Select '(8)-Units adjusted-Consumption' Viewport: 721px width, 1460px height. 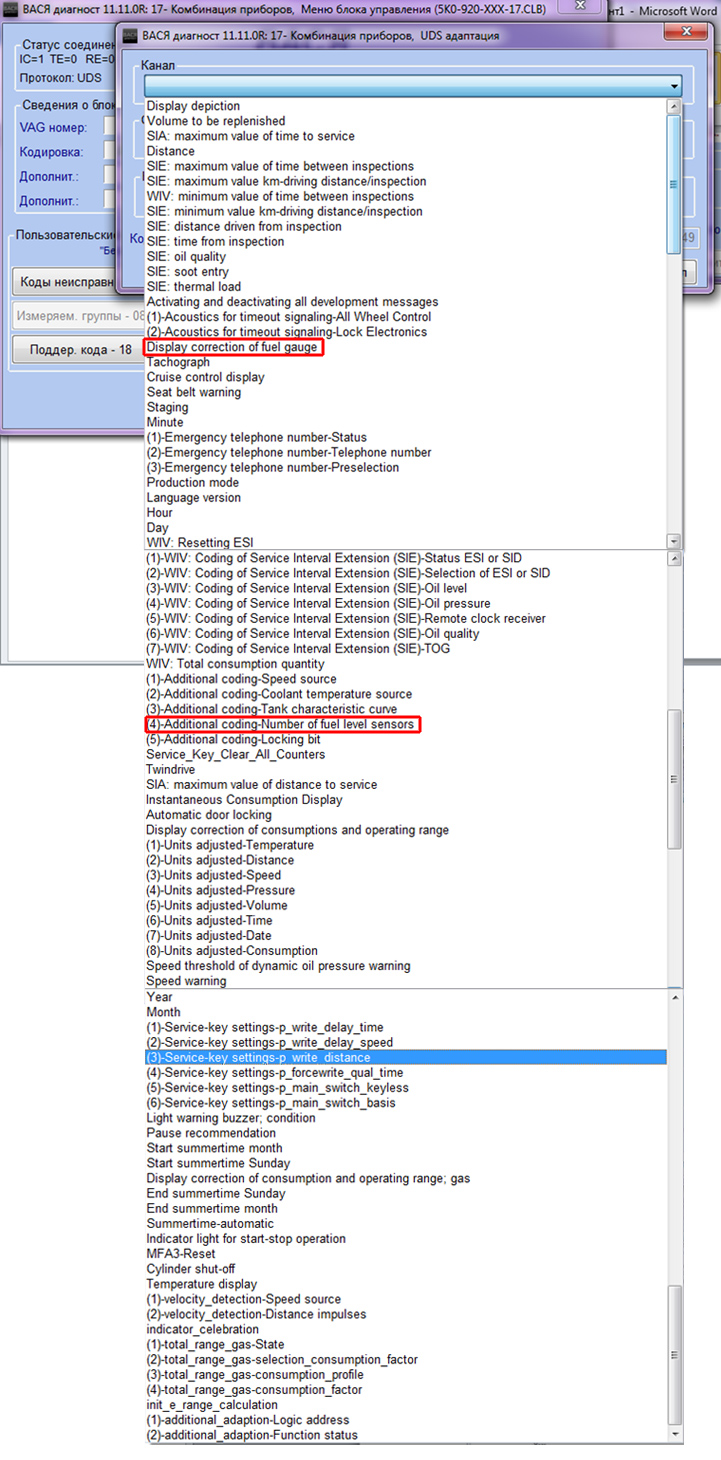[232, 950]
